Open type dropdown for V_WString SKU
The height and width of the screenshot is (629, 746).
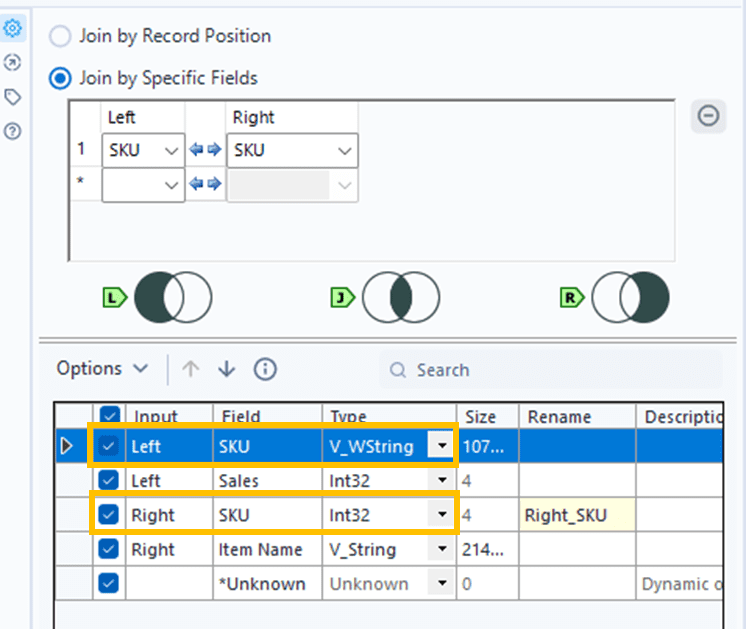click(x=441, y=447)
